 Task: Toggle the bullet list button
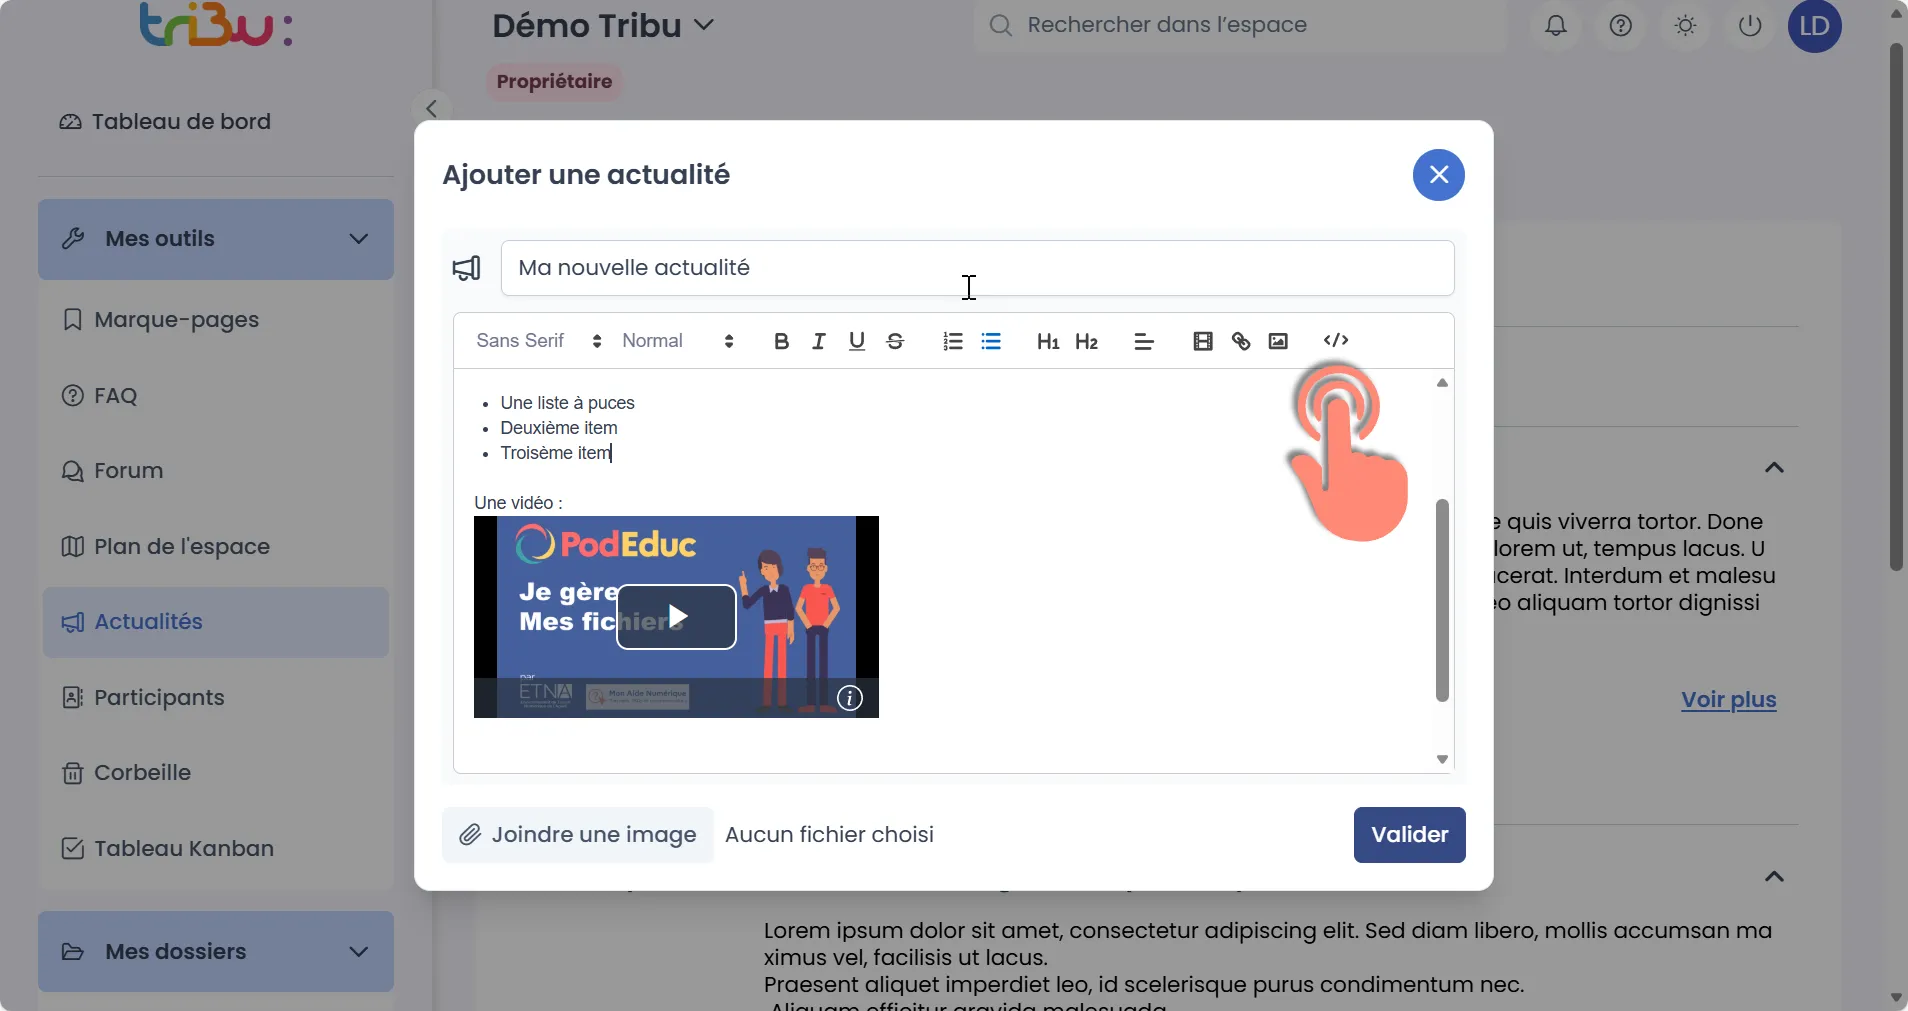pos(991,341)
